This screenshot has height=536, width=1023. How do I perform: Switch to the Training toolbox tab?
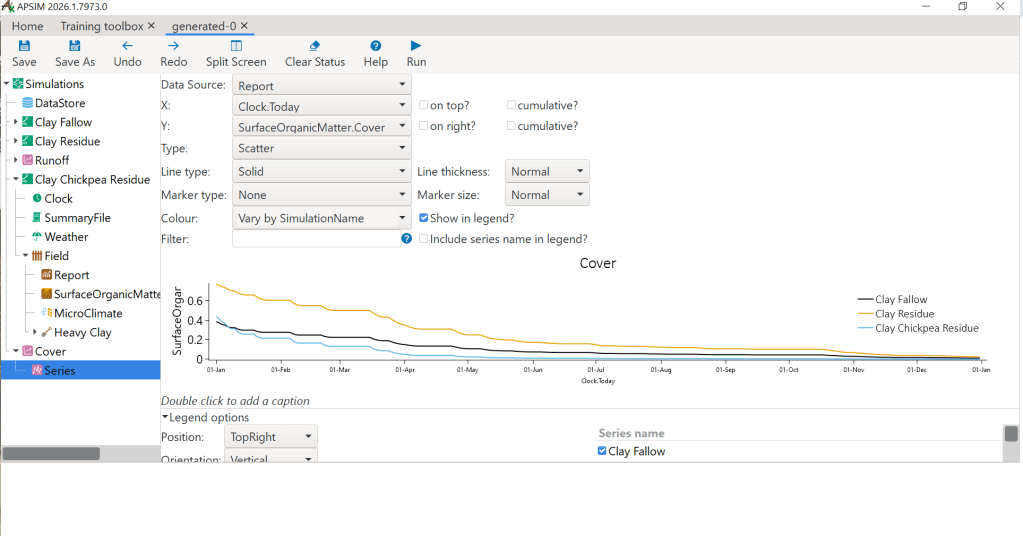click(102, 26)
